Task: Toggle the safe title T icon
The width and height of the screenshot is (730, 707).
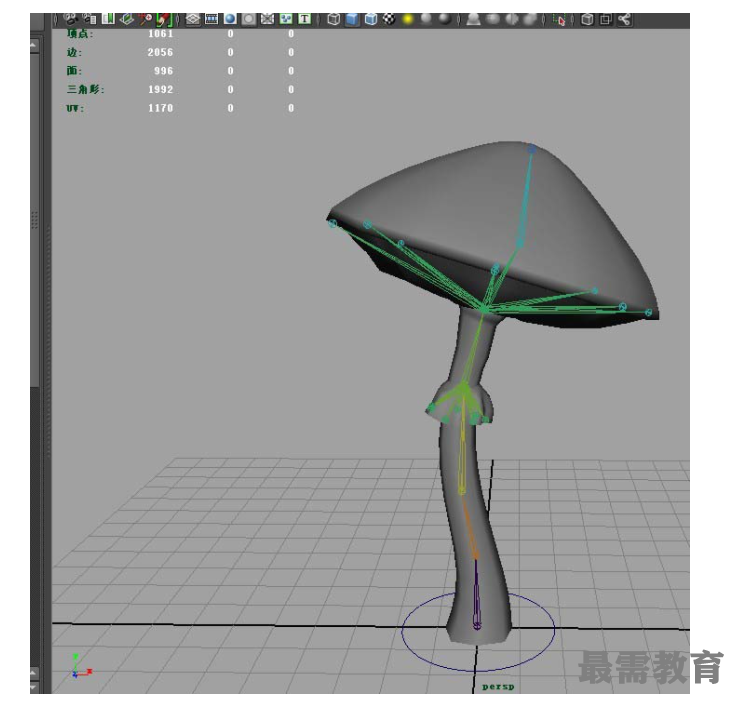Action: click(x=304, y=19)
